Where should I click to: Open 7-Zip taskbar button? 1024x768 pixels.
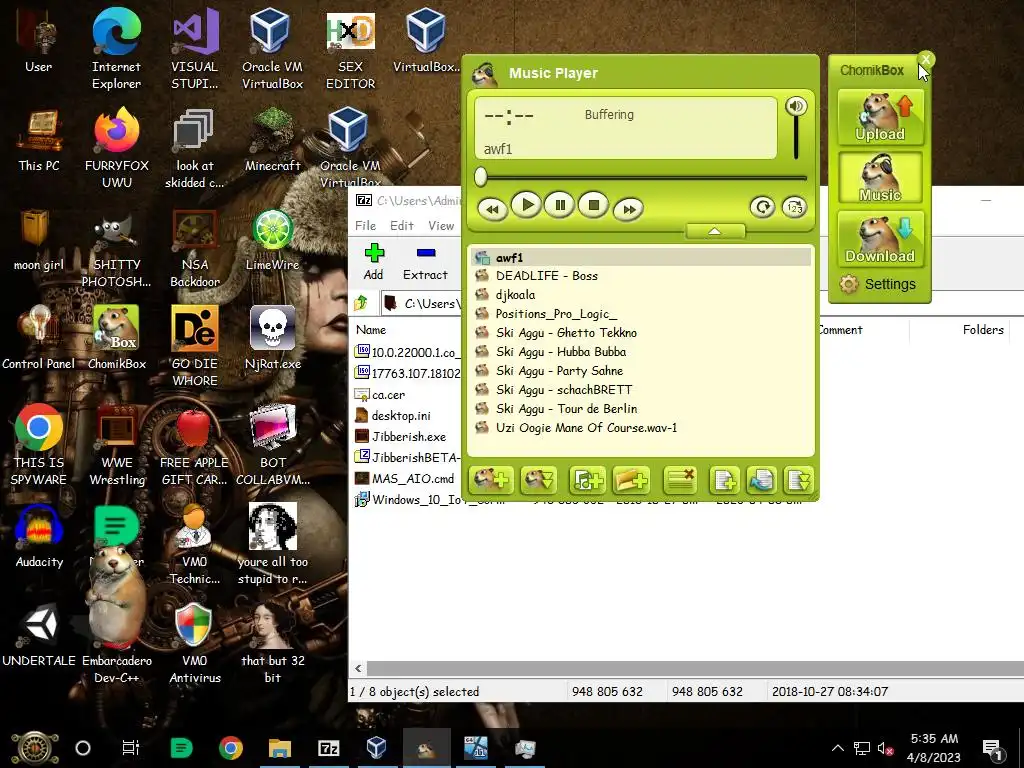[x=328, y=748]
